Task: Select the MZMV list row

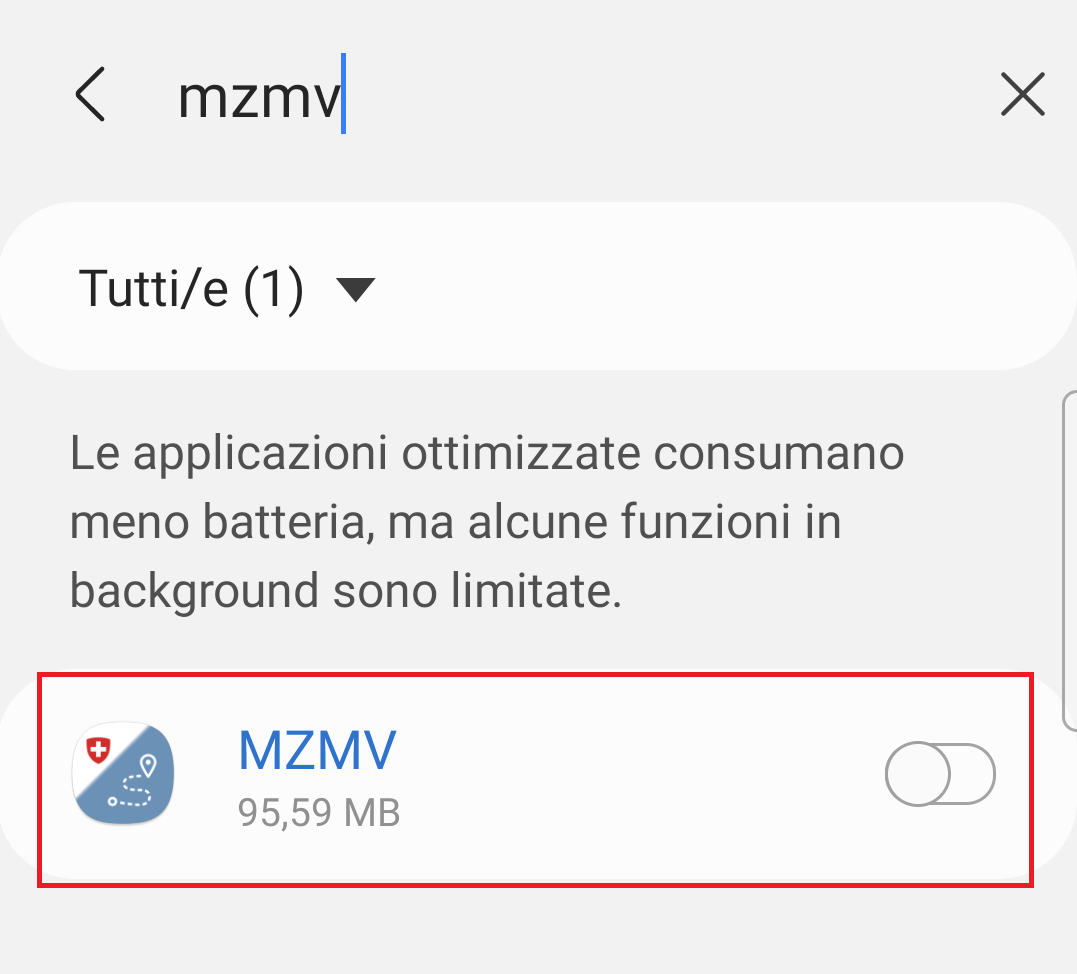Action: [x=535, y=780]
